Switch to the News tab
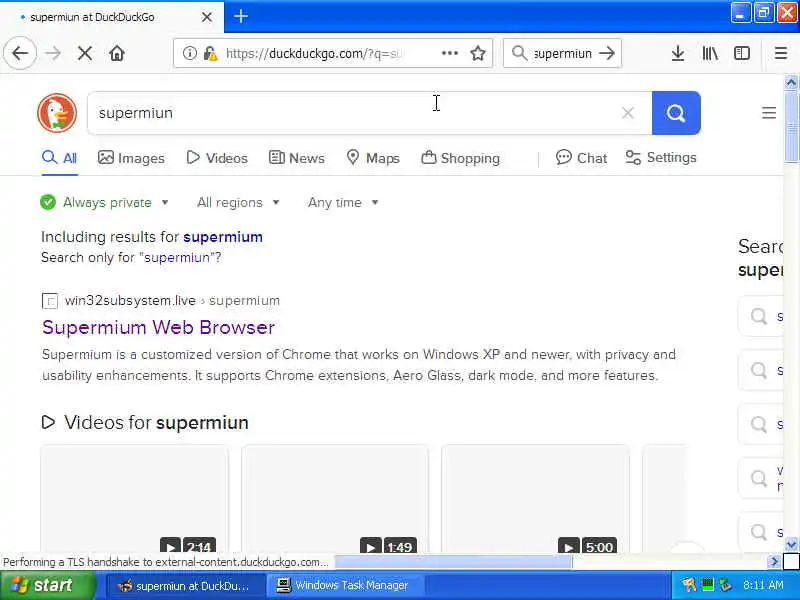Viewport: 800px width, 600px height. pyautogui.click(x=297, y=158)
